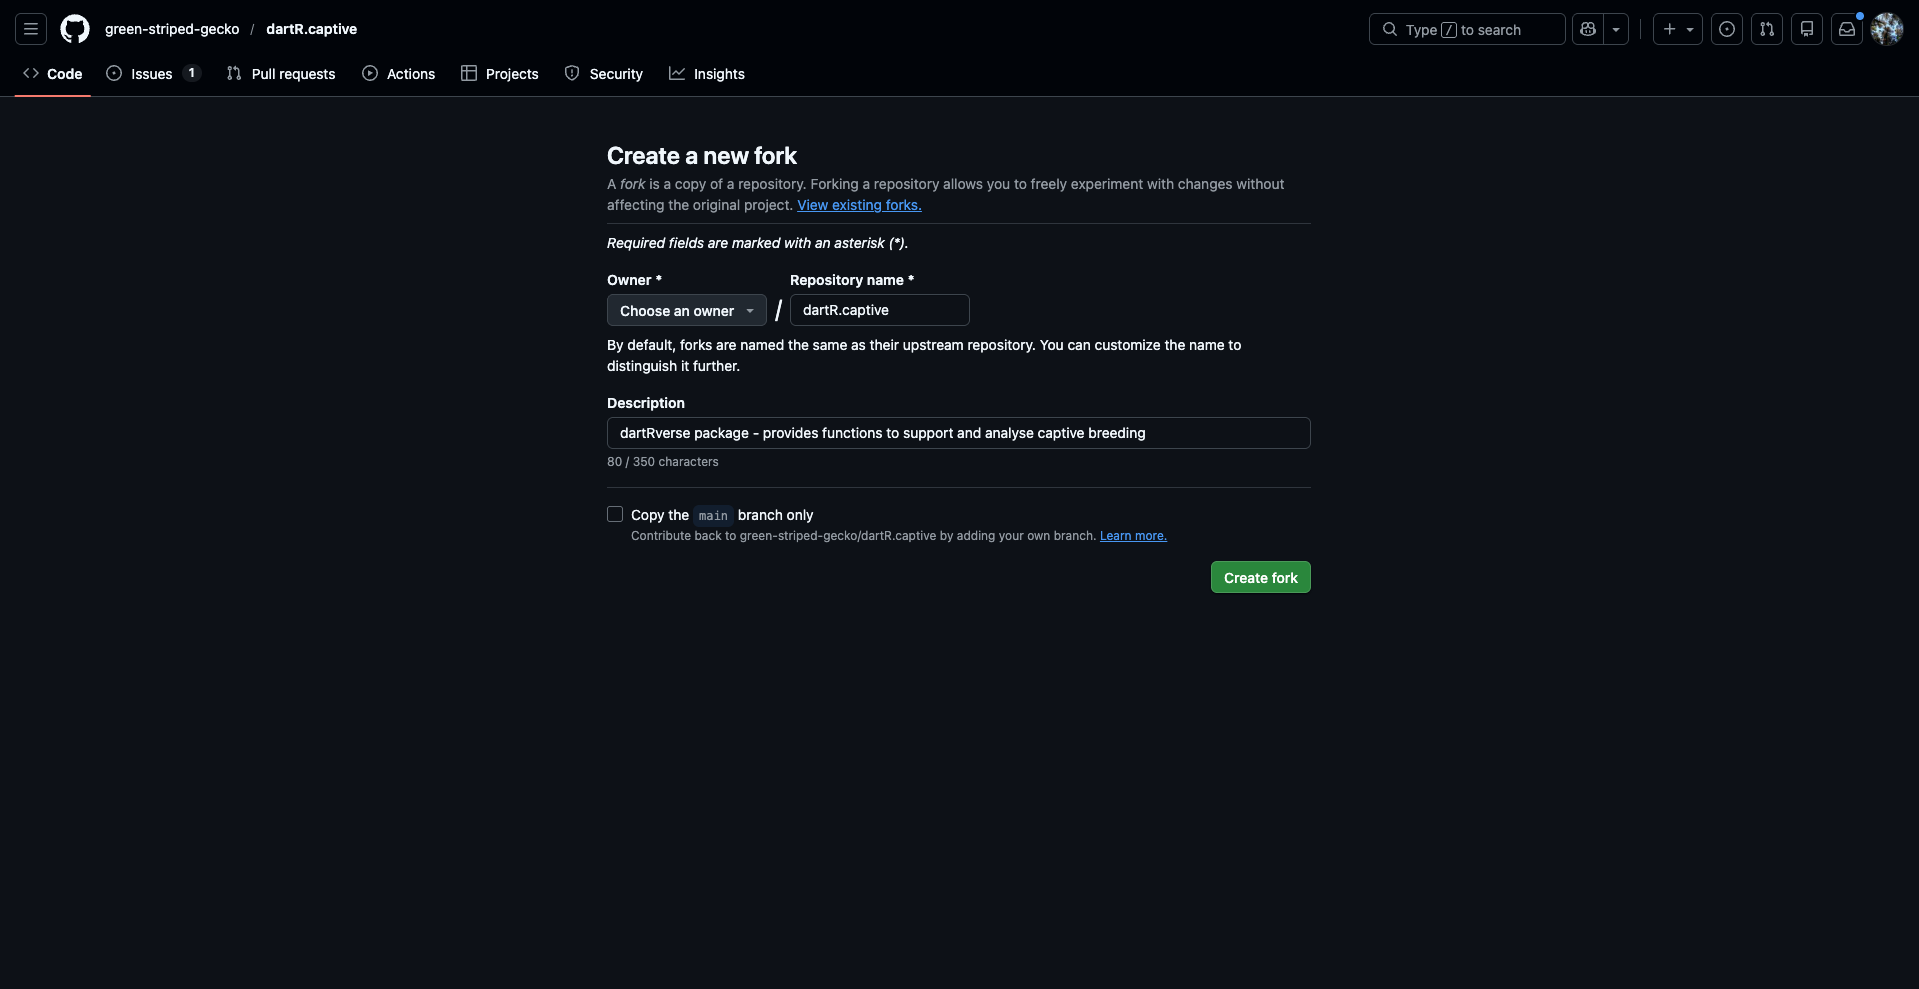
Task: Focus the Description text field
Action: [x=958, y=433]
